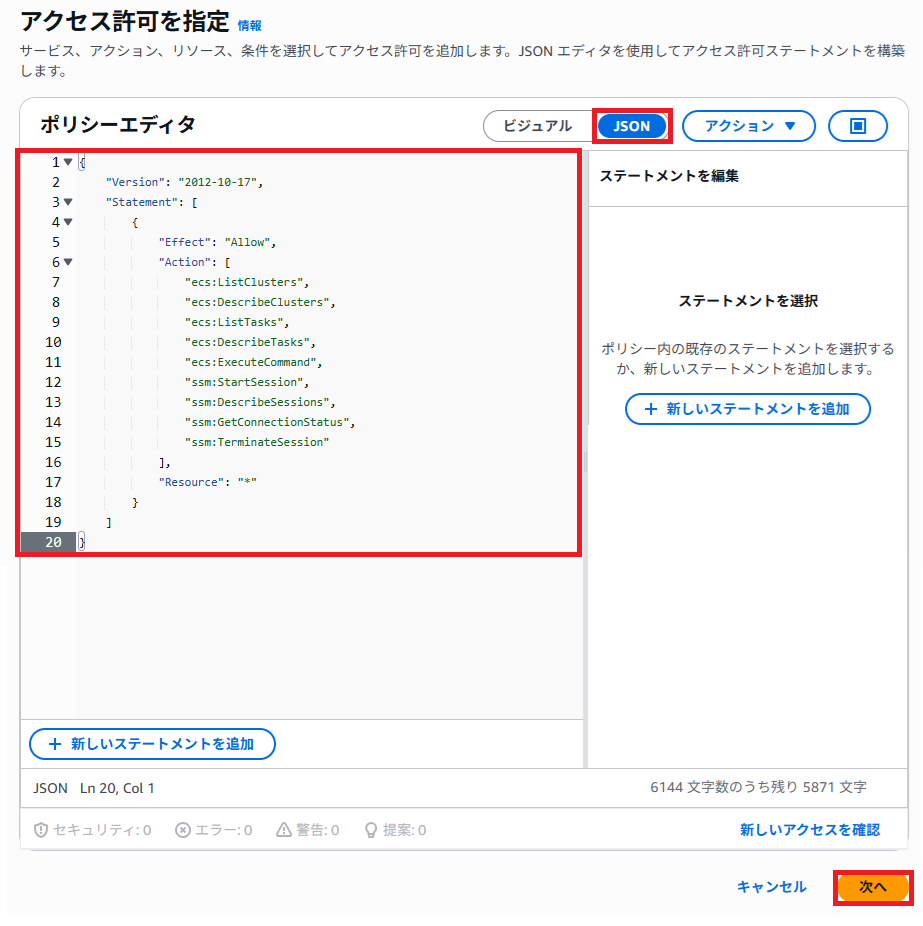Switch the editor to ビジュアル mode

pyautogui.click(x=538, y=126)
